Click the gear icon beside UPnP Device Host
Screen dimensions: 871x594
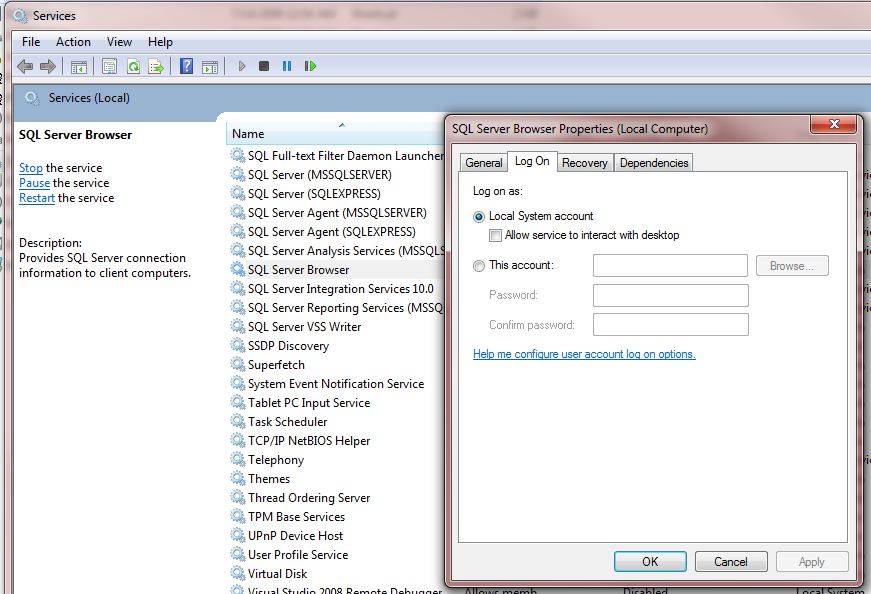click(x=238, y=535)
